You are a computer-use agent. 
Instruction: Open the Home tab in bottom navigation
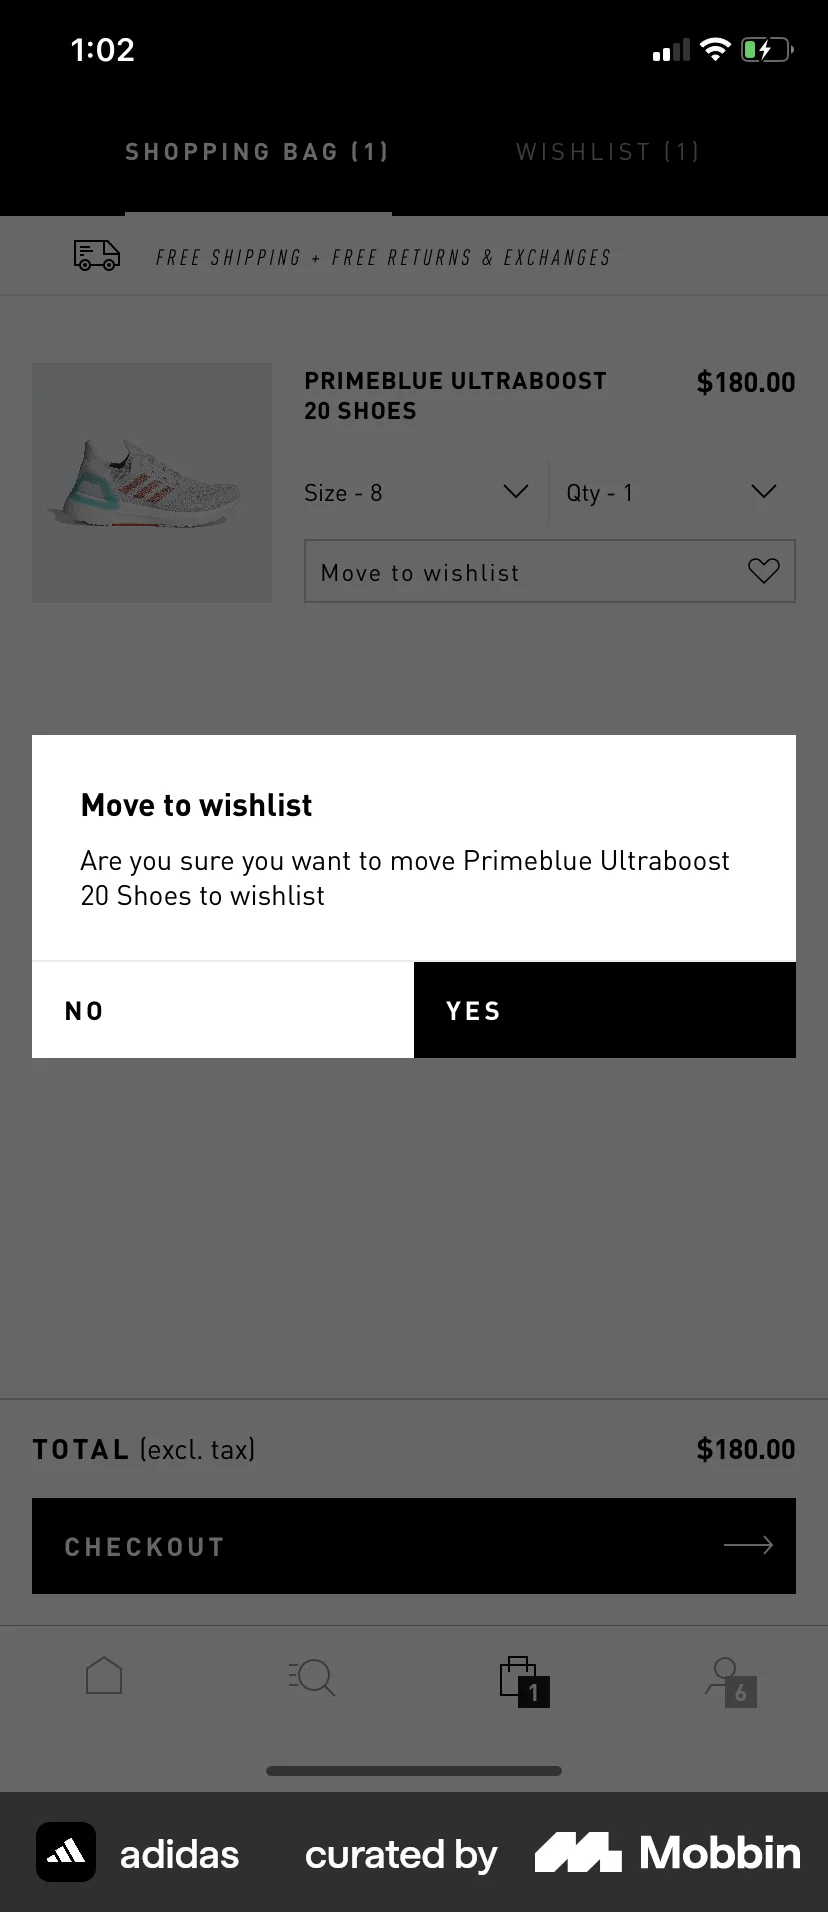tap(103, 1678)
